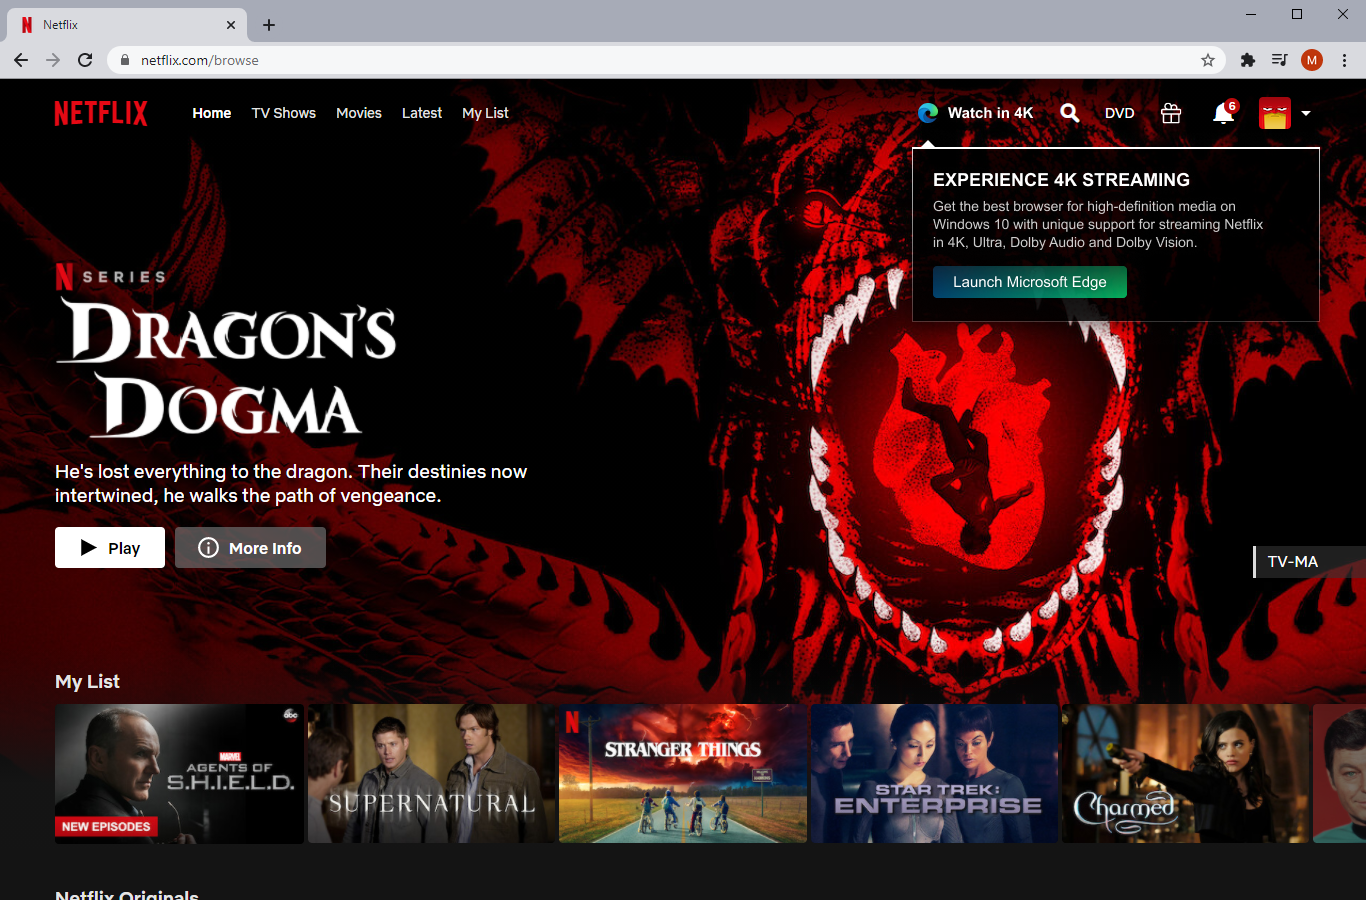Click the DVD link
This screenshot has height=900, width=1366.
coord(1120,113)
